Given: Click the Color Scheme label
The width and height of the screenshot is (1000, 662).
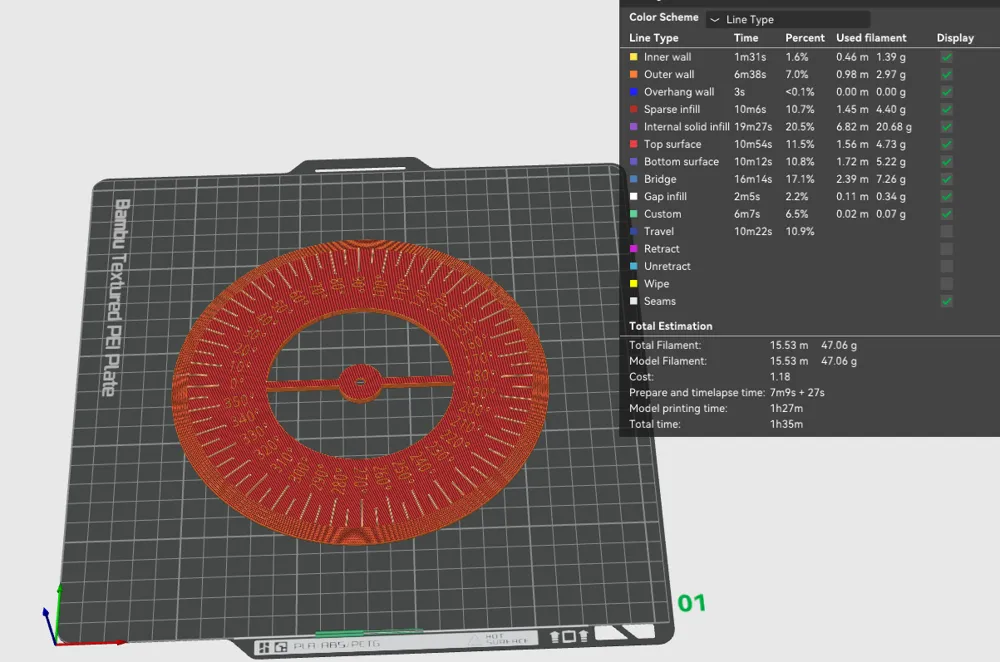Looking at the screenshot, I should pos(663,18).
